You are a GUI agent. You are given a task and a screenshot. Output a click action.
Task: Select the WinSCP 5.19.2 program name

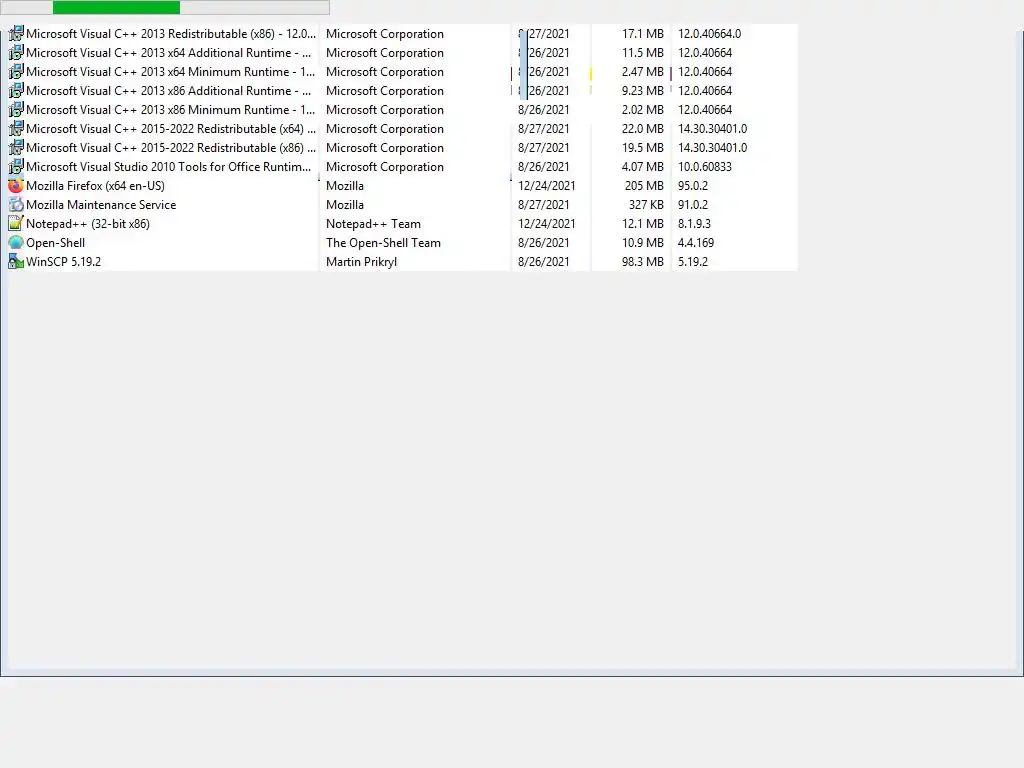(x=63, y=261)
